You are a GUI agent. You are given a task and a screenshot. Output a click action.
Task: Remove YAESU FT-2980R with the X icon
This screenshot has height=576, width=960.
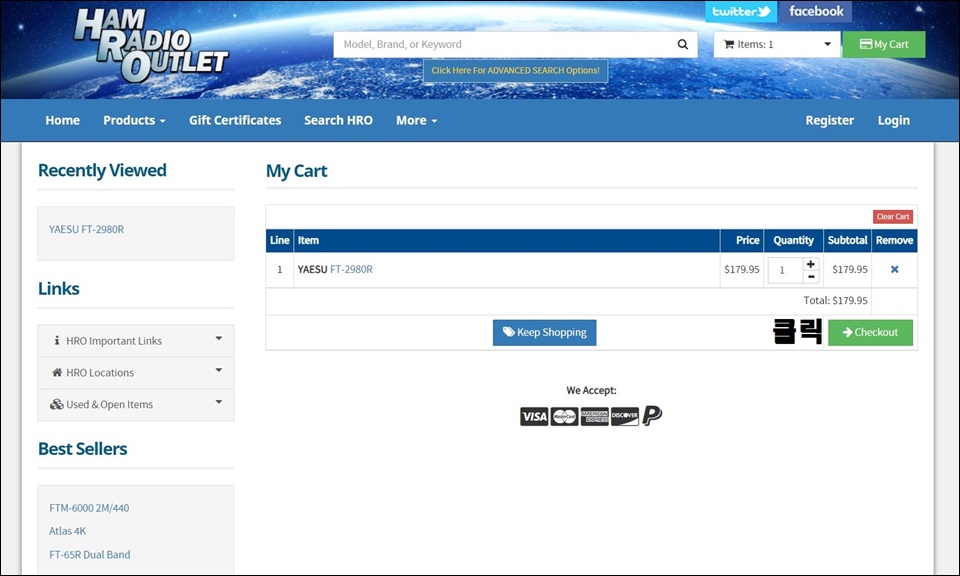click(894, 269)
